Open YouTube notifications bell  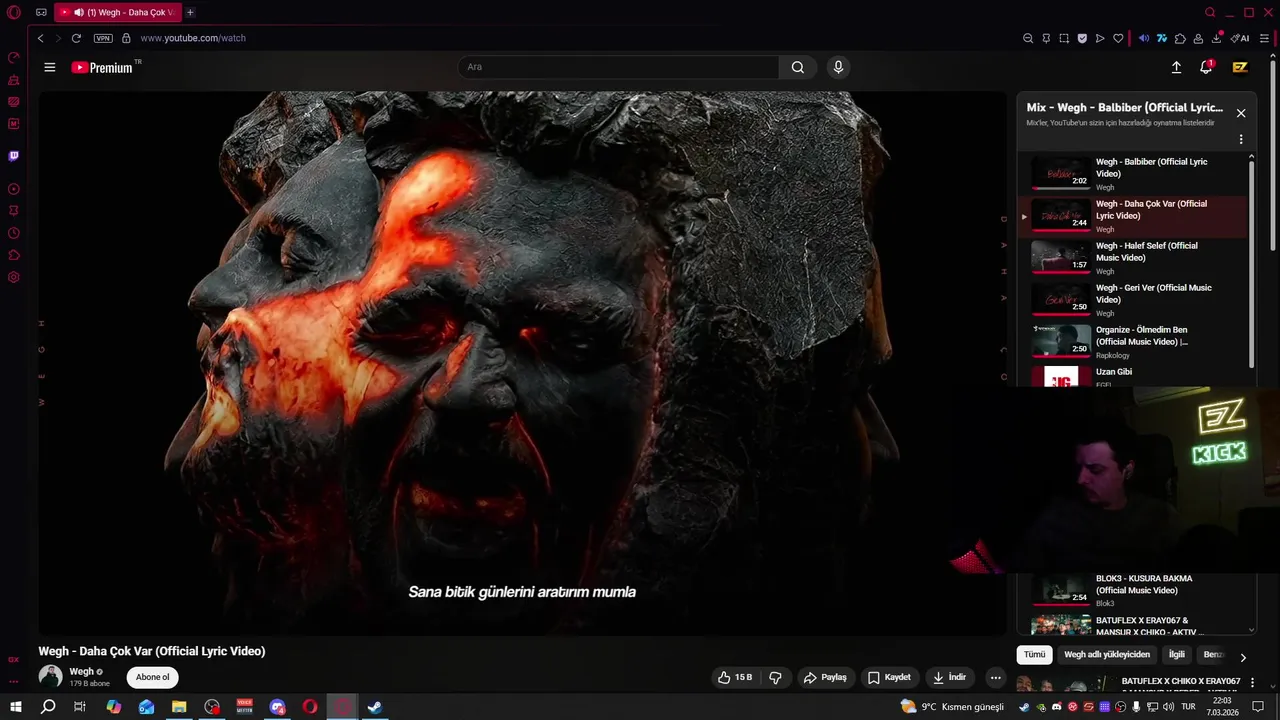coord(1206,67)
